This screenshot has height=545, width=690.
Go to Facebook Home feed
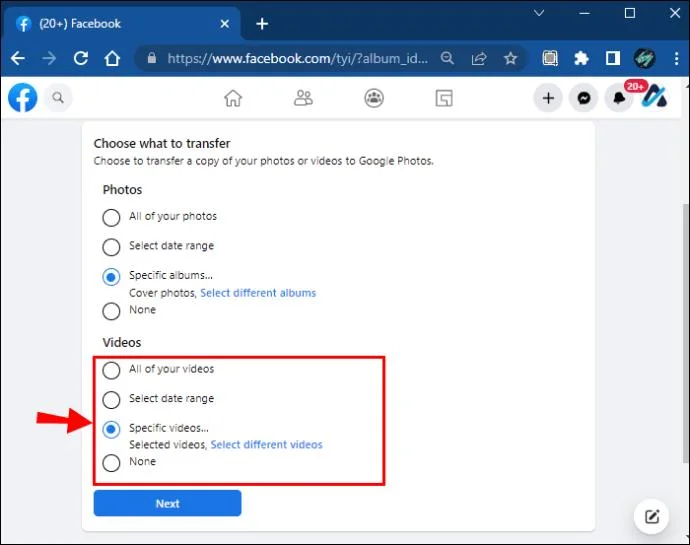pos(233,98)
